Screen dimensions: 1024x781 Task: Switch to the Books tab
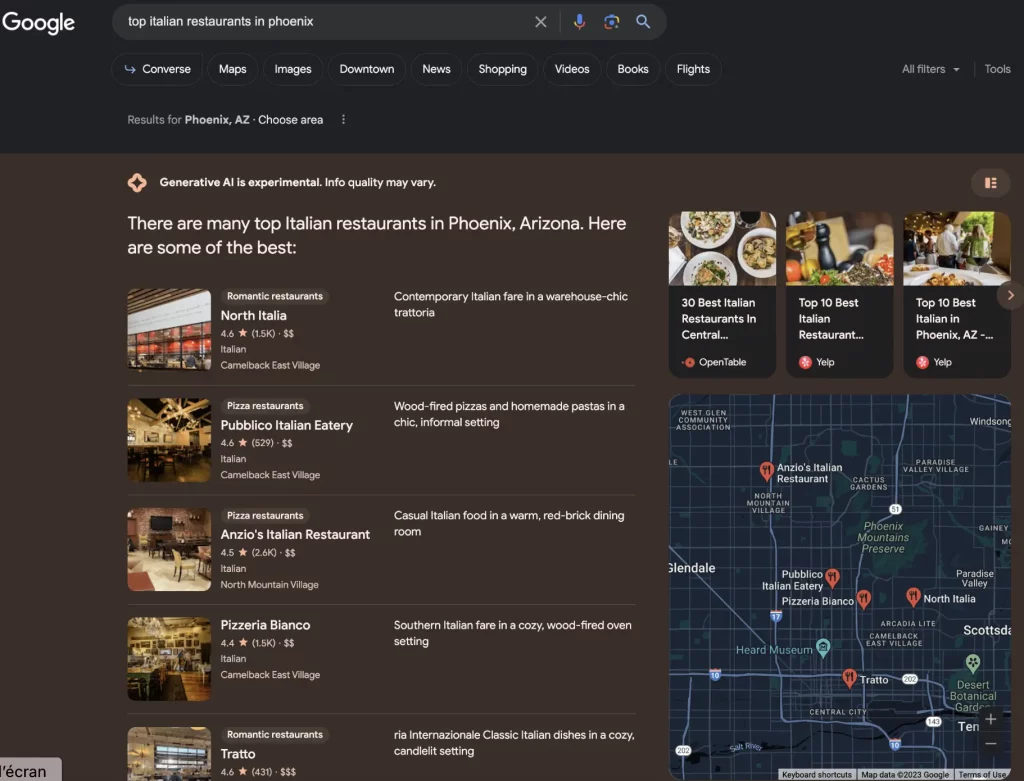click(633, 69)
